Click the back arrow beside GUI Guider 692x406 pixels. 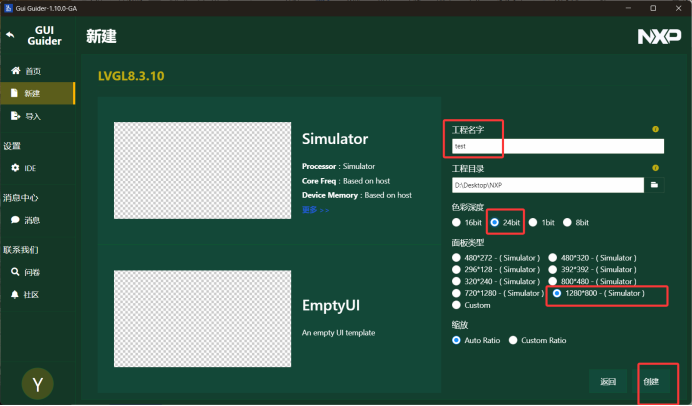[10, 34]
